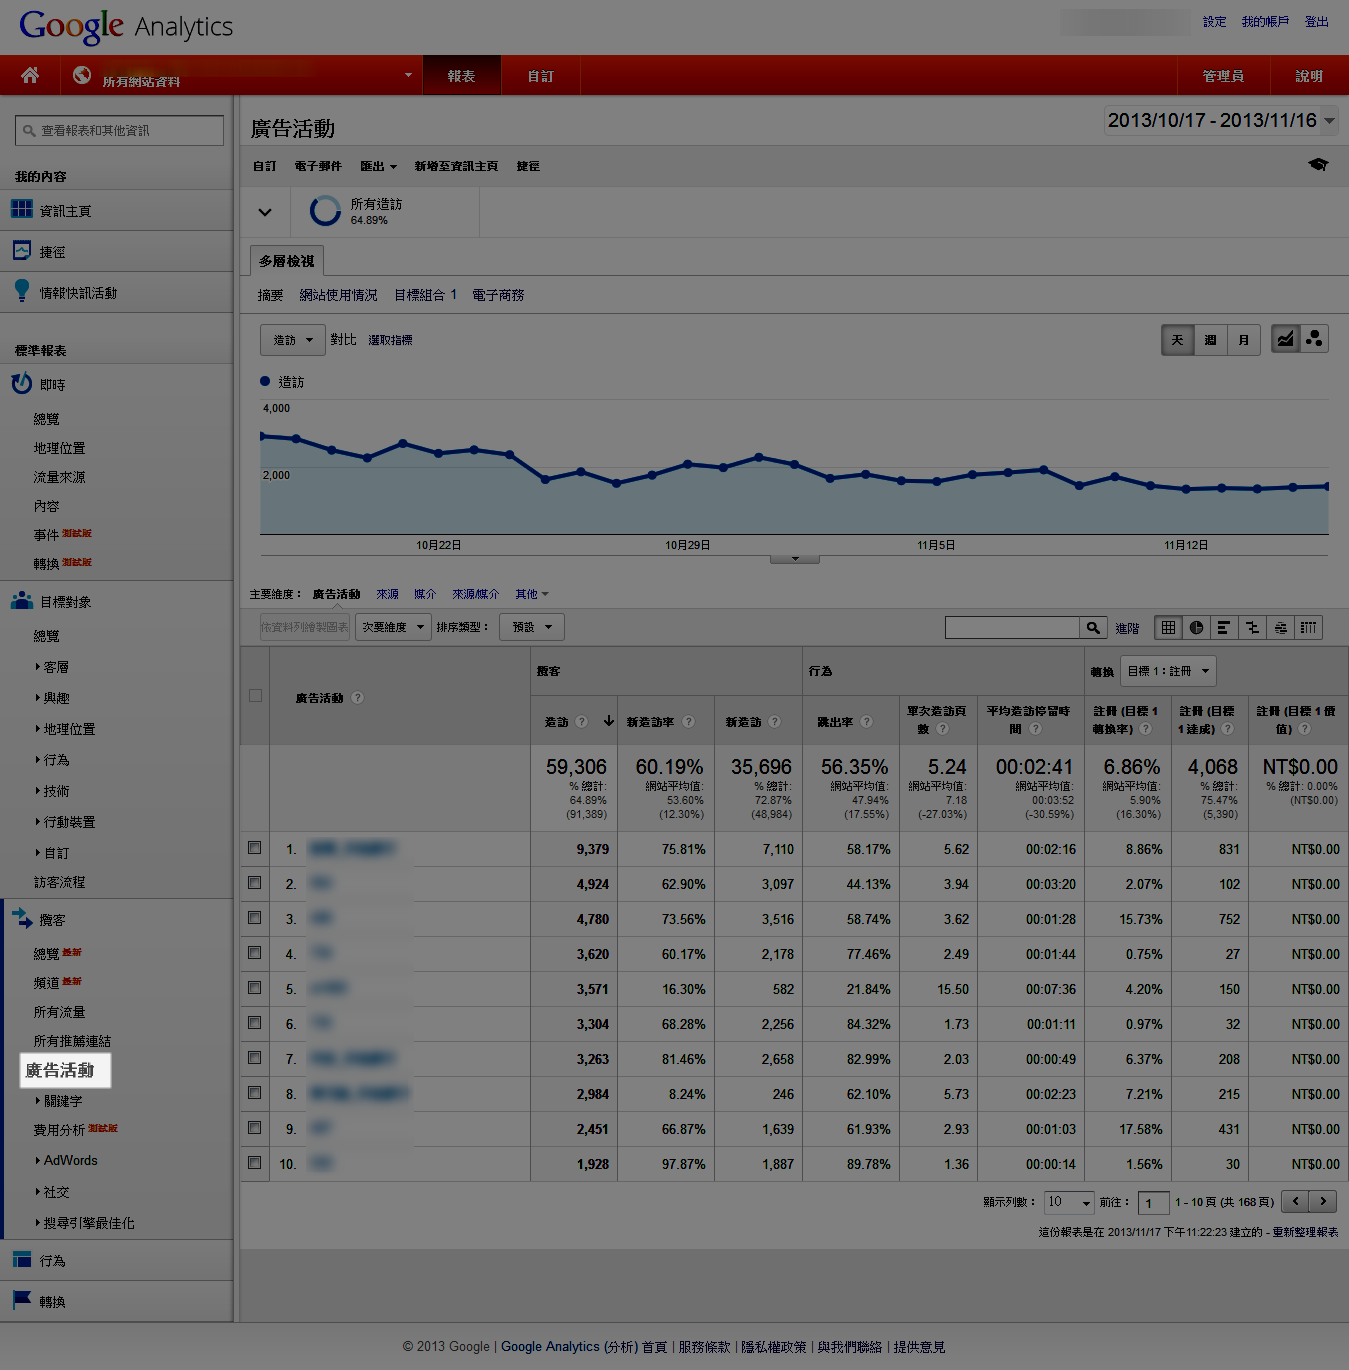
Task: Check the checkbox for row 10
Action: pos(255,1163)
